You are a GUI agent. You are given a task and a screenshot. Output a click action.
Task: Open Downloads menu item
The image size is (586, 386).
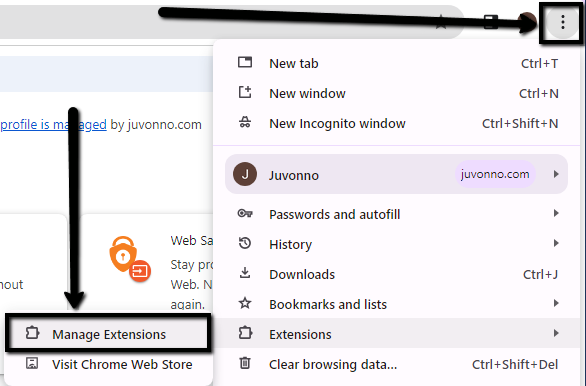tap(397, 274)
